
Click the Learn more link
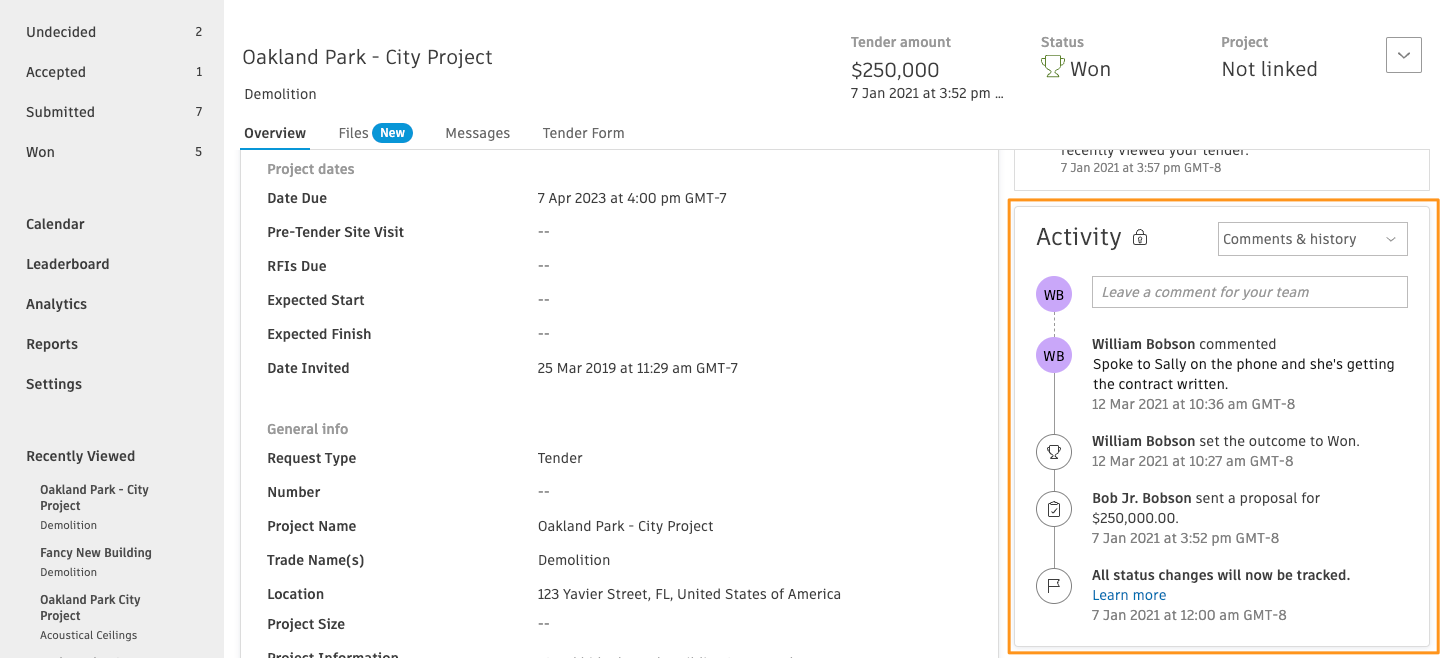click(1128, 594)
